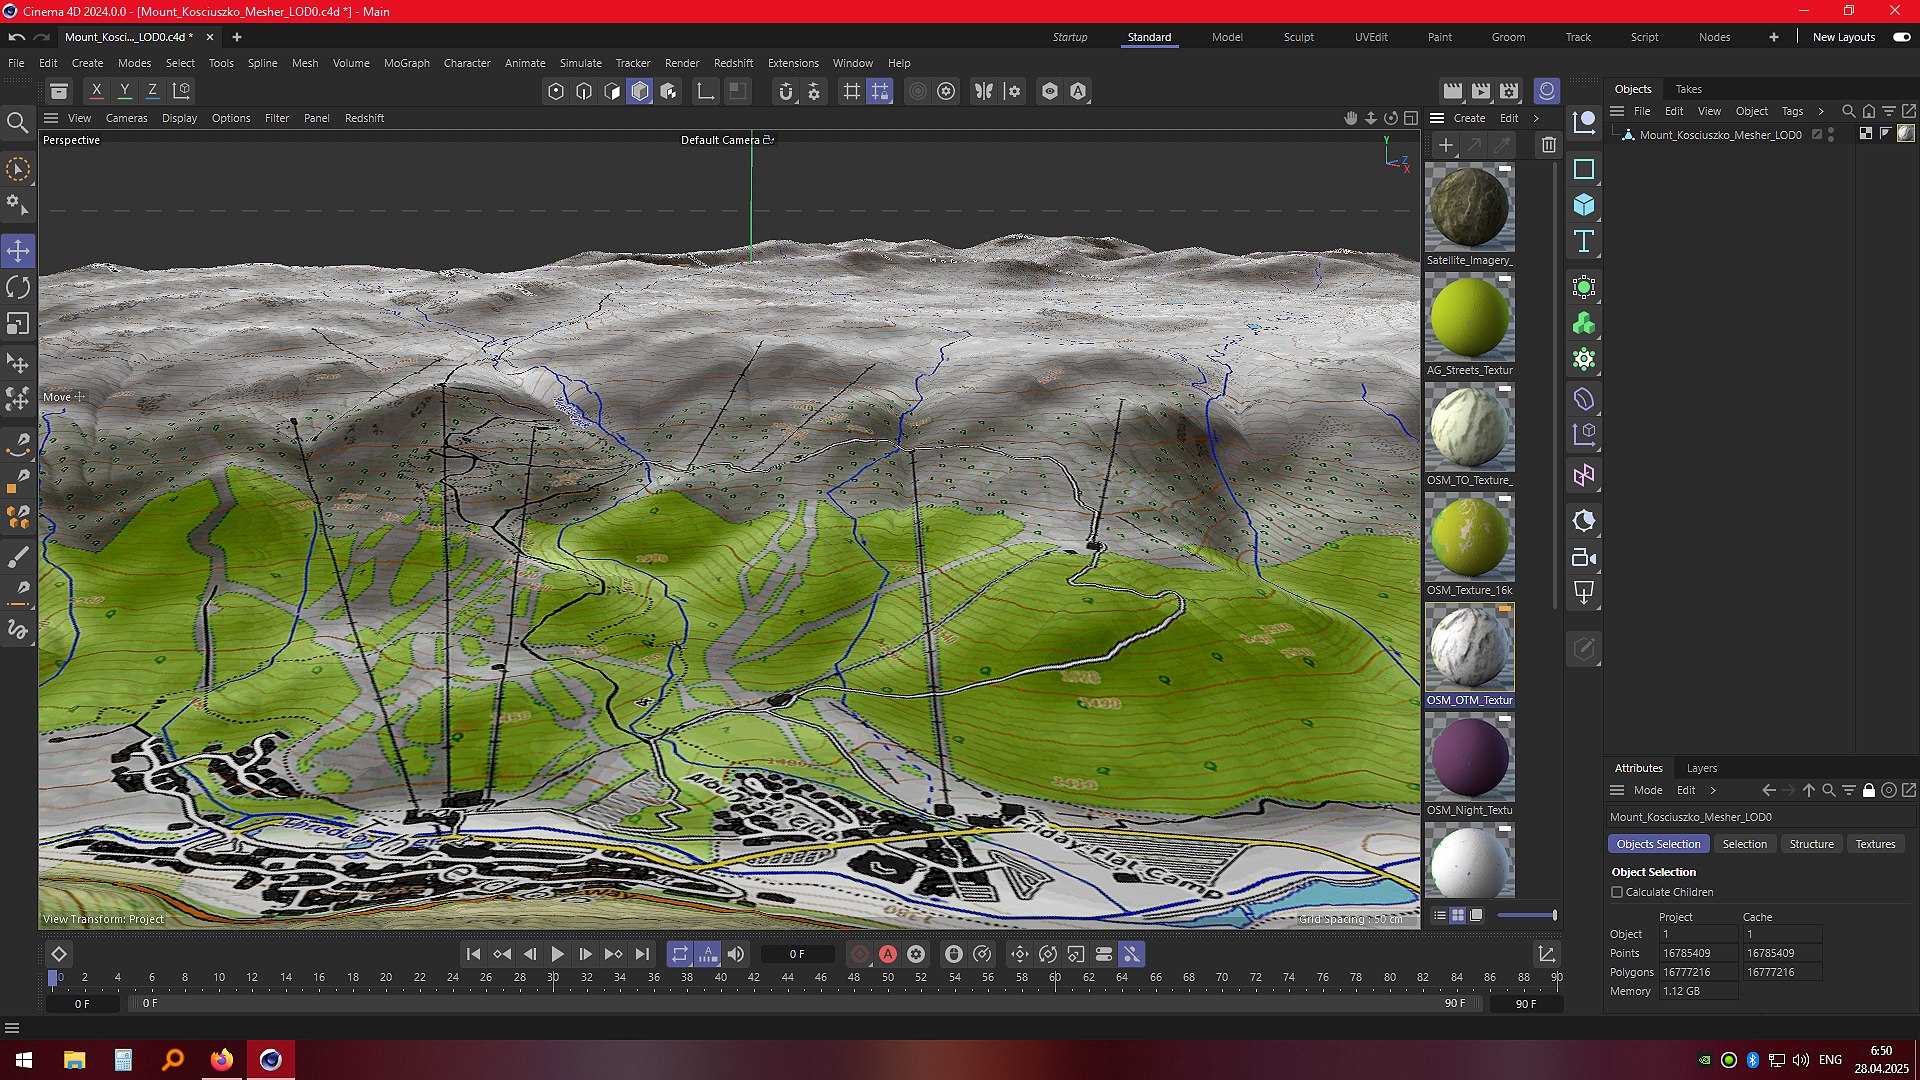Image resolution: width=1920 pixels, height=1080 pixels.
Task: Click the Render View clapperboard icon
Action: click(x=1453, y=91)
